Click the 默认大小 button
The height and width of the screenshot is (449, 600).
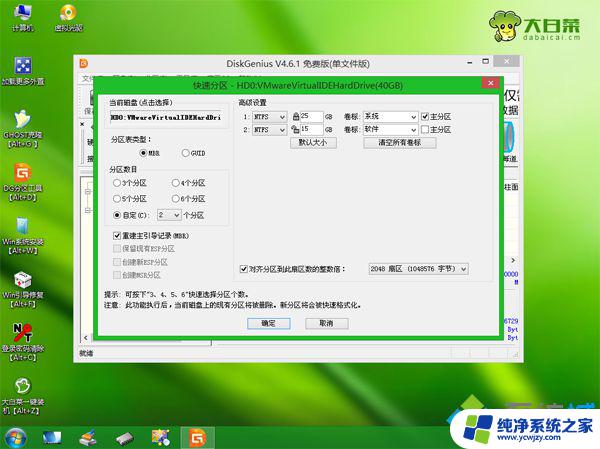(x=313, y=143)
